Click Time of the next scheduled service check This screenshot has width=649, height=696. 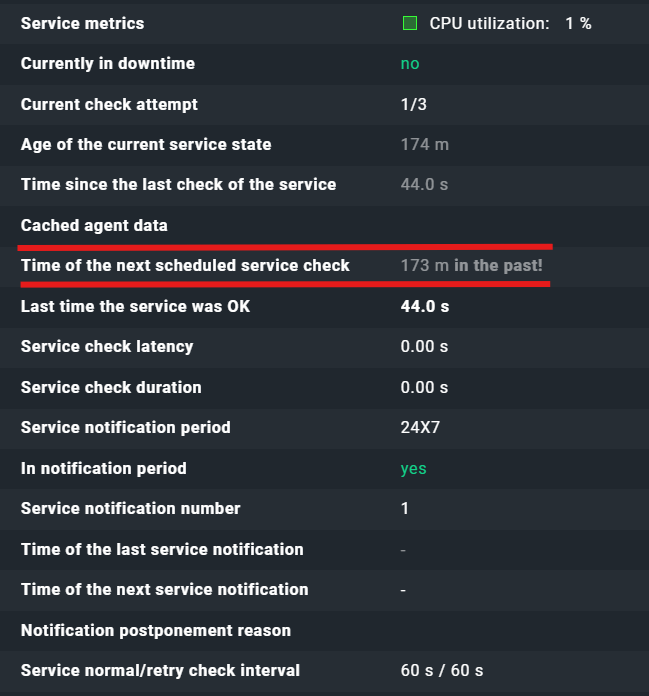point(185,265)
